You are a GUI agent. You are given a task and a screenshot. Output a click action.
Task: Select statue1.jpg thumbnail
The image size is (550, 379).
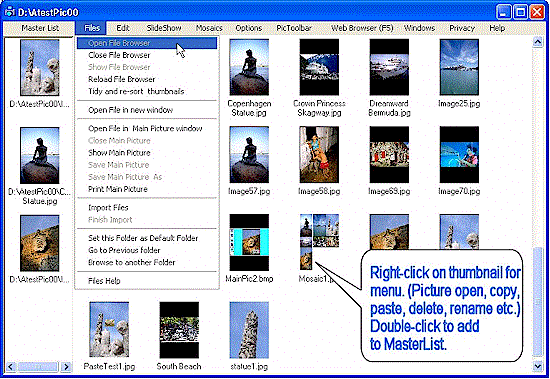[249, 330]
